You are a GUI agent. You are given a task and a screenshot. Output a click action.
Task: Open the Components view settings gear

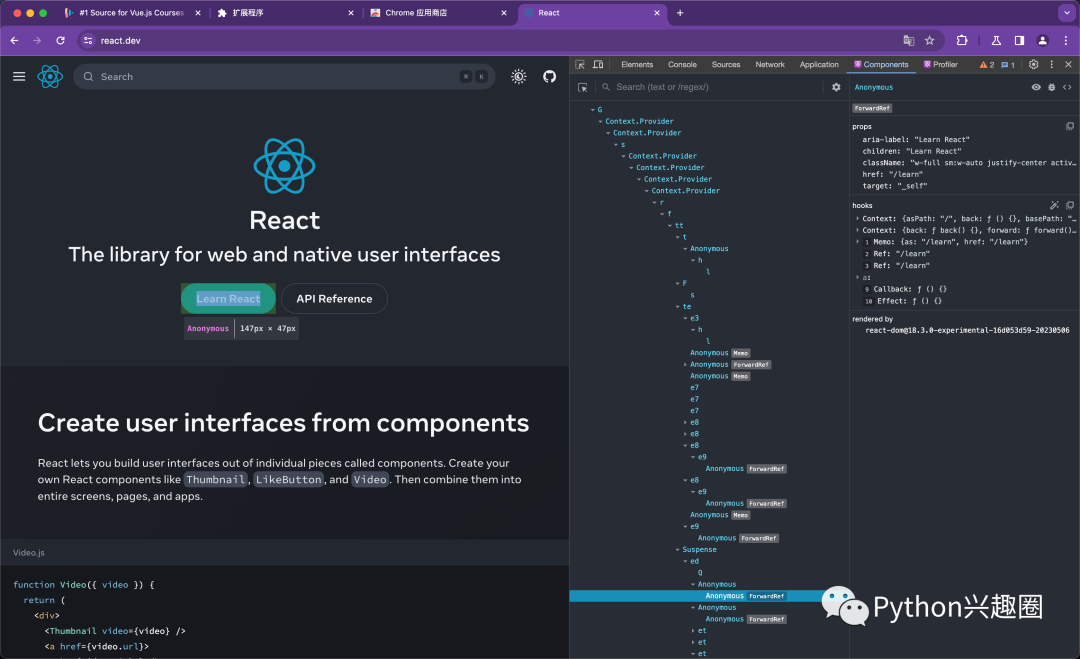tap(836, 87)
